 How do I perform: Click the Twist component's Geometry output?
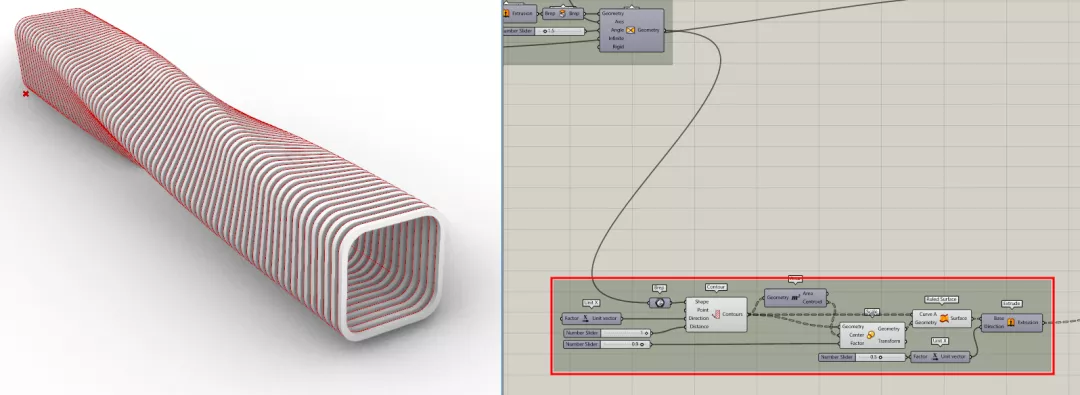tap(648, 30)
